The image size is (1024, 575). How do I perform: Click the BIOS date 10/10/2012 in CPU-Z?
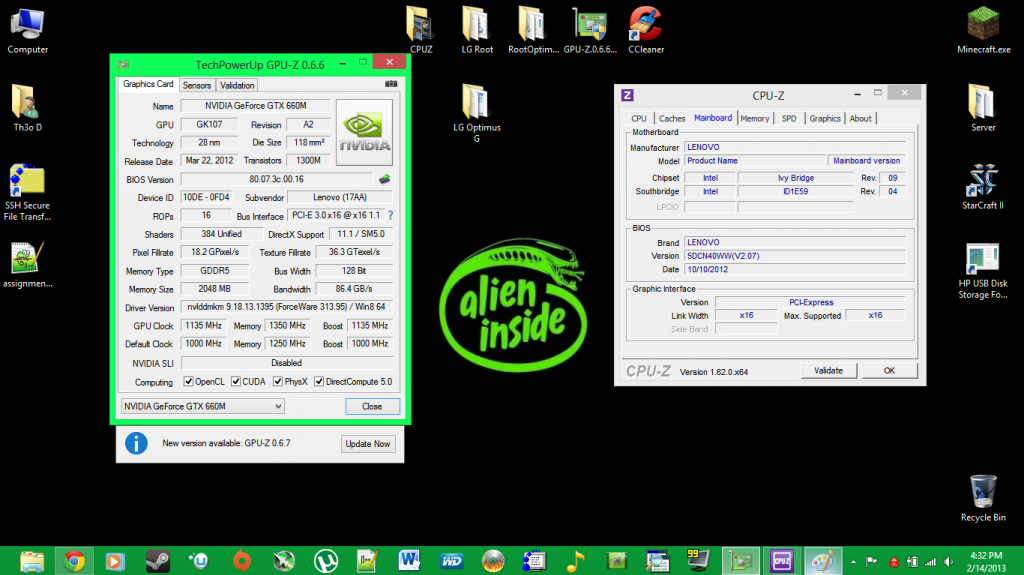795,269
